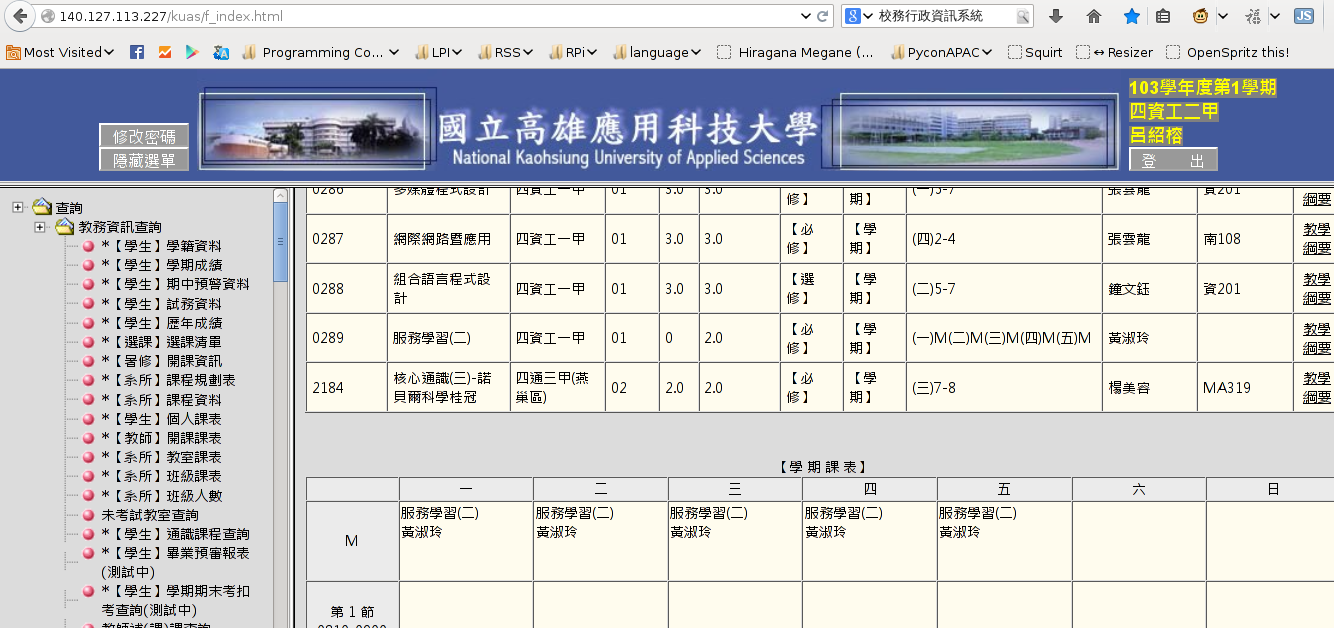
Task: Open the Most Visited bookmarks dropdown
Action: (60, 52)
